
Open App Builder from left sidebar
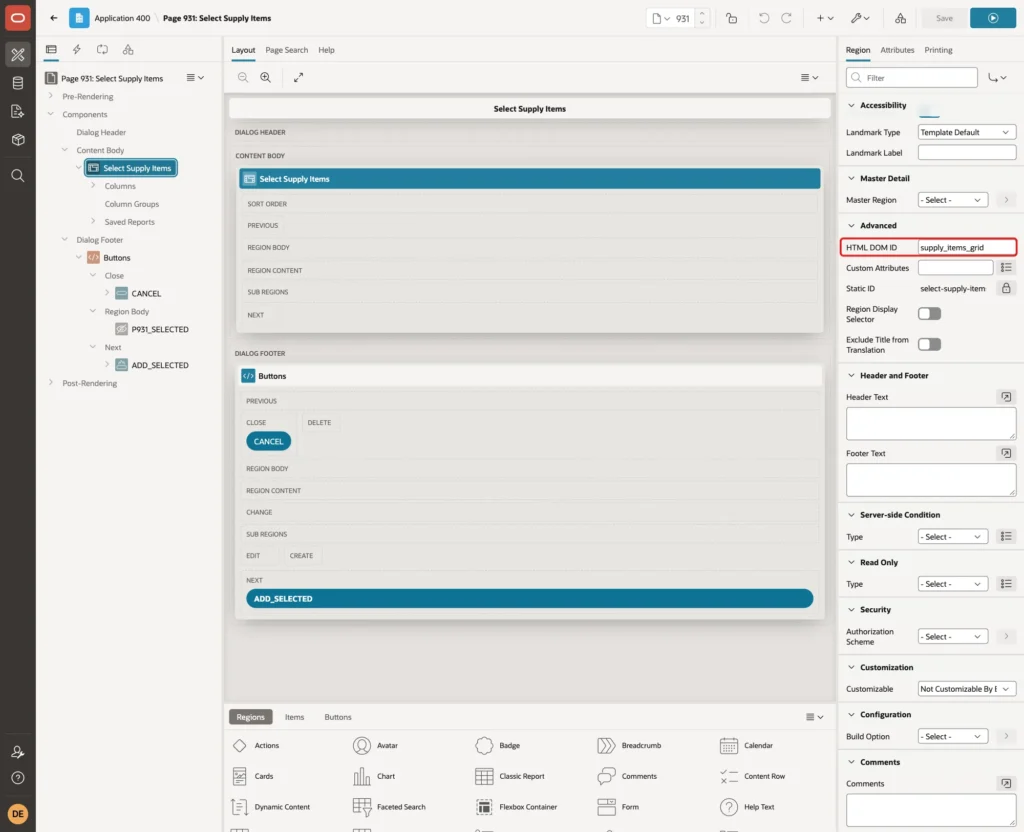(x=18, y=55)
